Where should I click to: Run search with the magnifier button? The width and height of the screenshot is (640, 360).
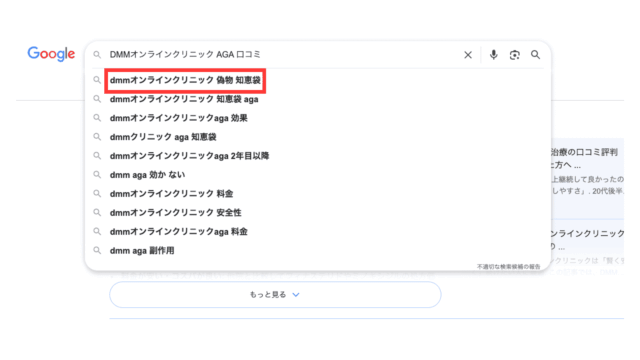pyautogui.click(x=535, y=55)
